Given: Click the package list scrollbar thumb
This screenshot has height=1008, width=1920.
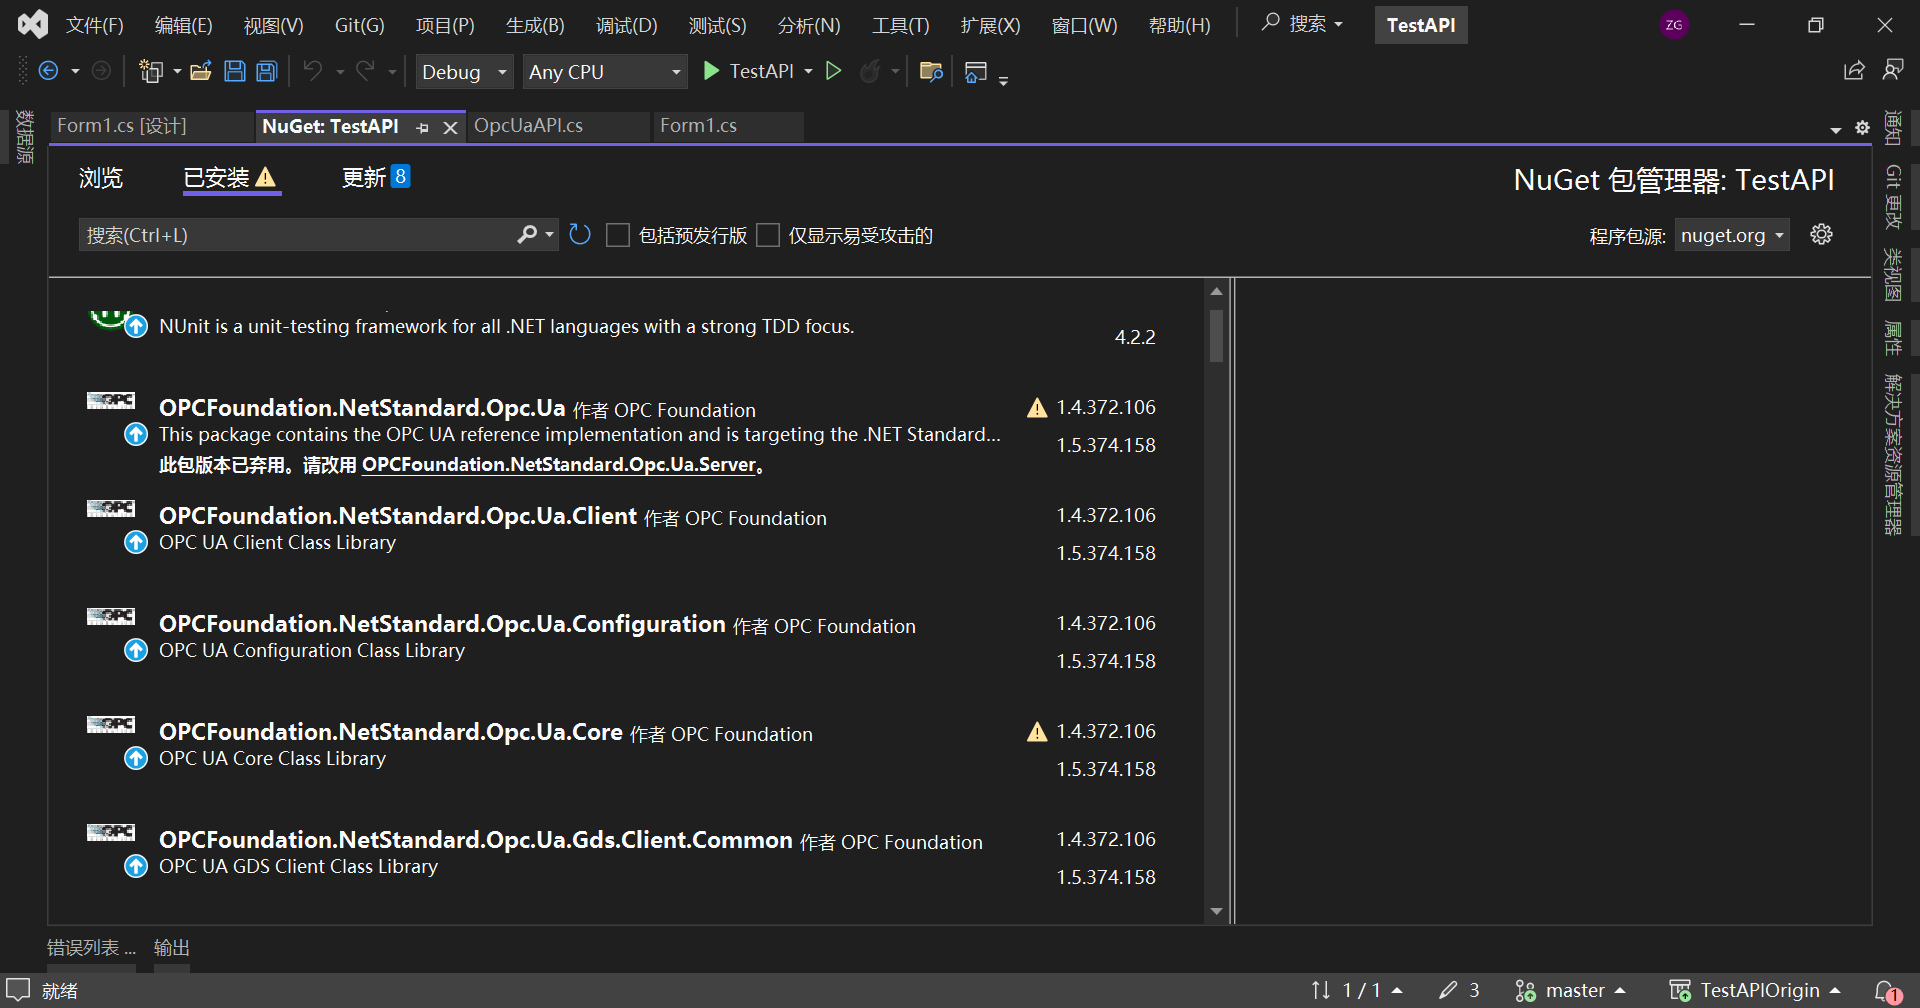Looking at the screenshot, I should [1216, 336].
